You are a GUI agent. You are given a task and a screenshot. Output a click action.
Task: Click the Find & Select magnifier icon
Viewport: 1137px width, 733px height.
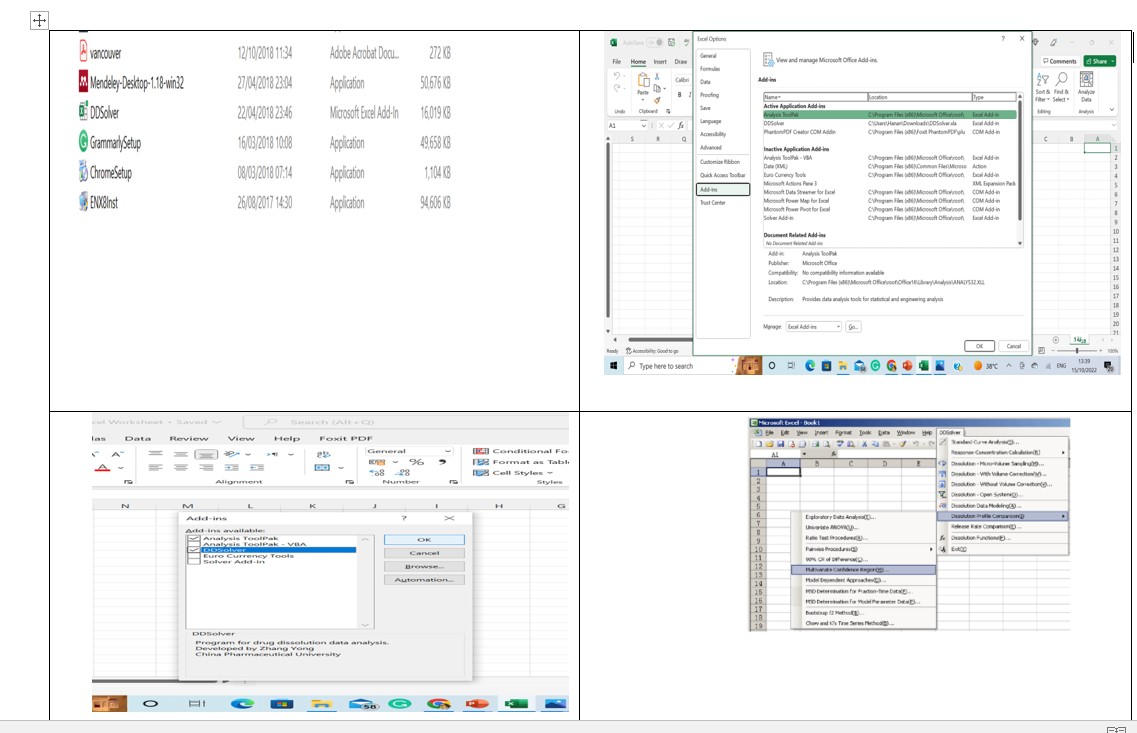click(x=1062, y=79)
